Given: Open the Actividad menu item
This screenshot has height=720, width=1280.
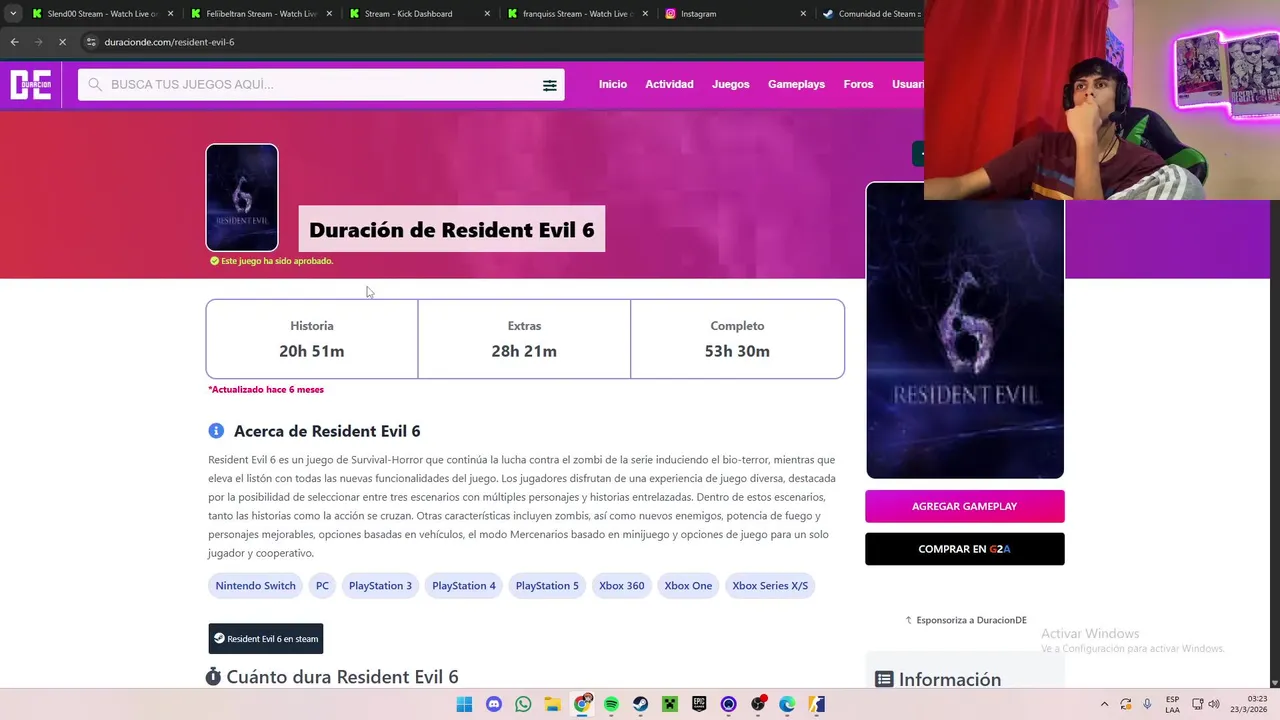Looking at the screenshot, I should [669, 84].
